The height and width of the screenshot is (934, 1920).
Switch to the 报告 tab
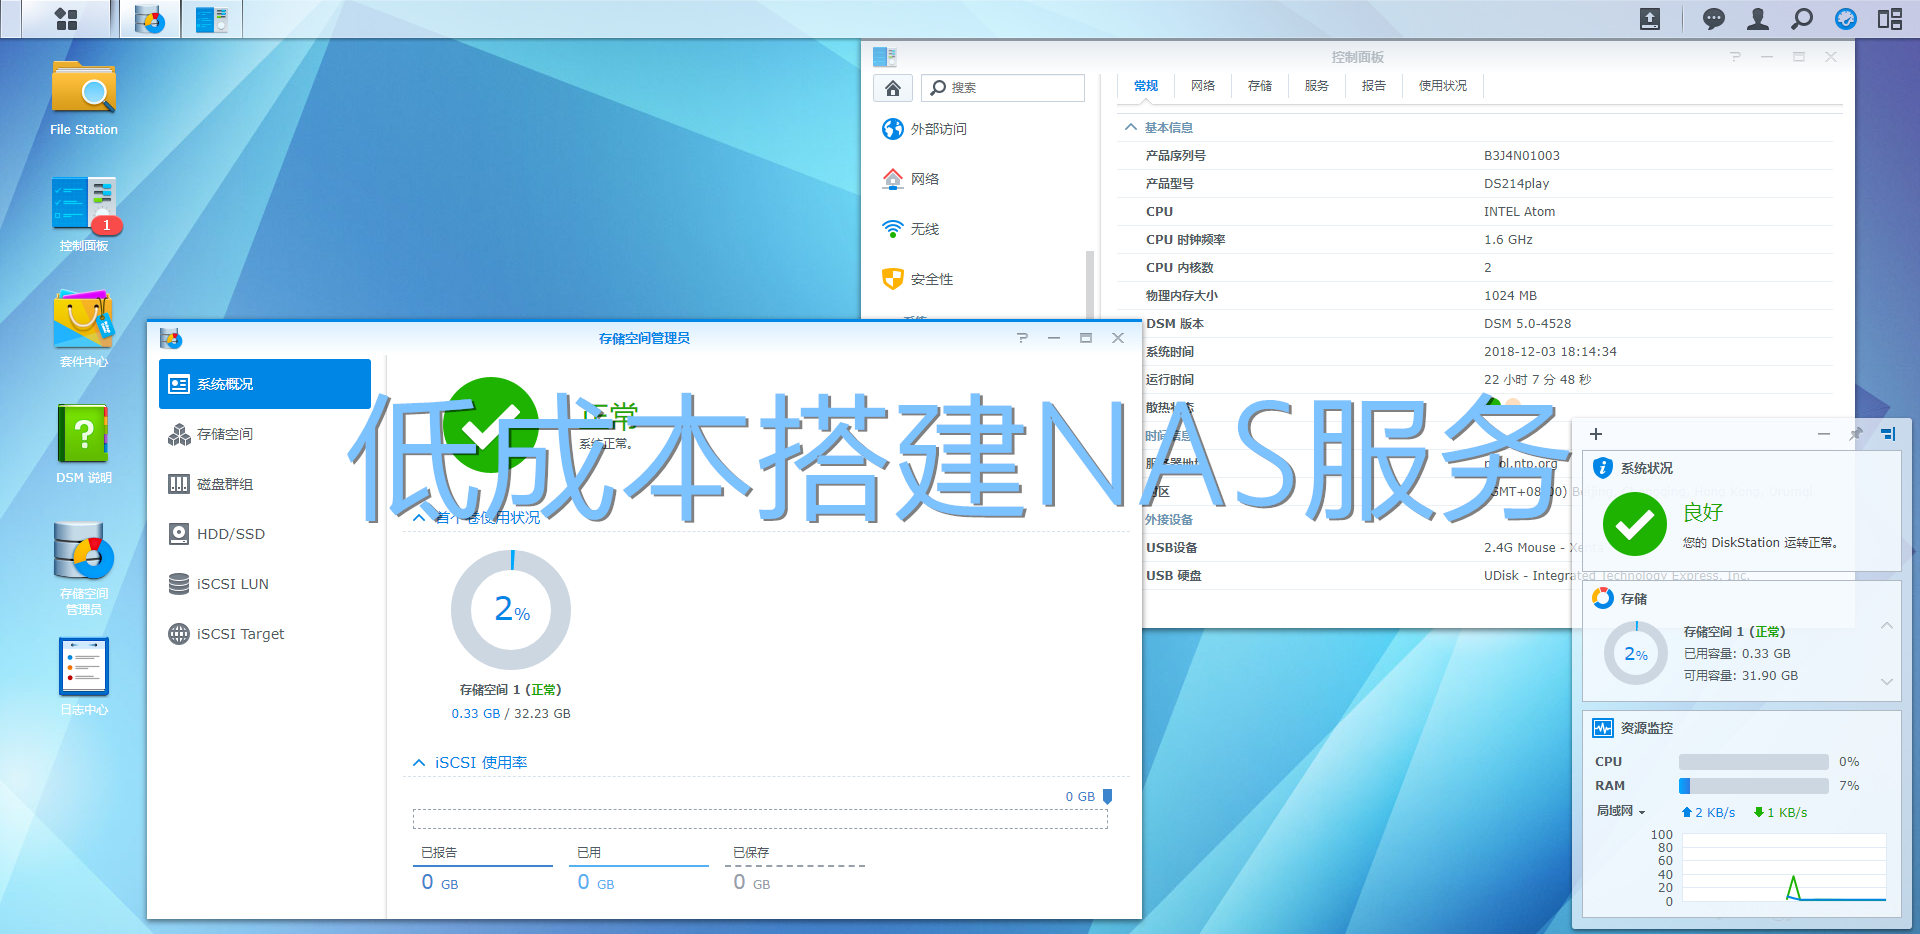point(1374,86)
